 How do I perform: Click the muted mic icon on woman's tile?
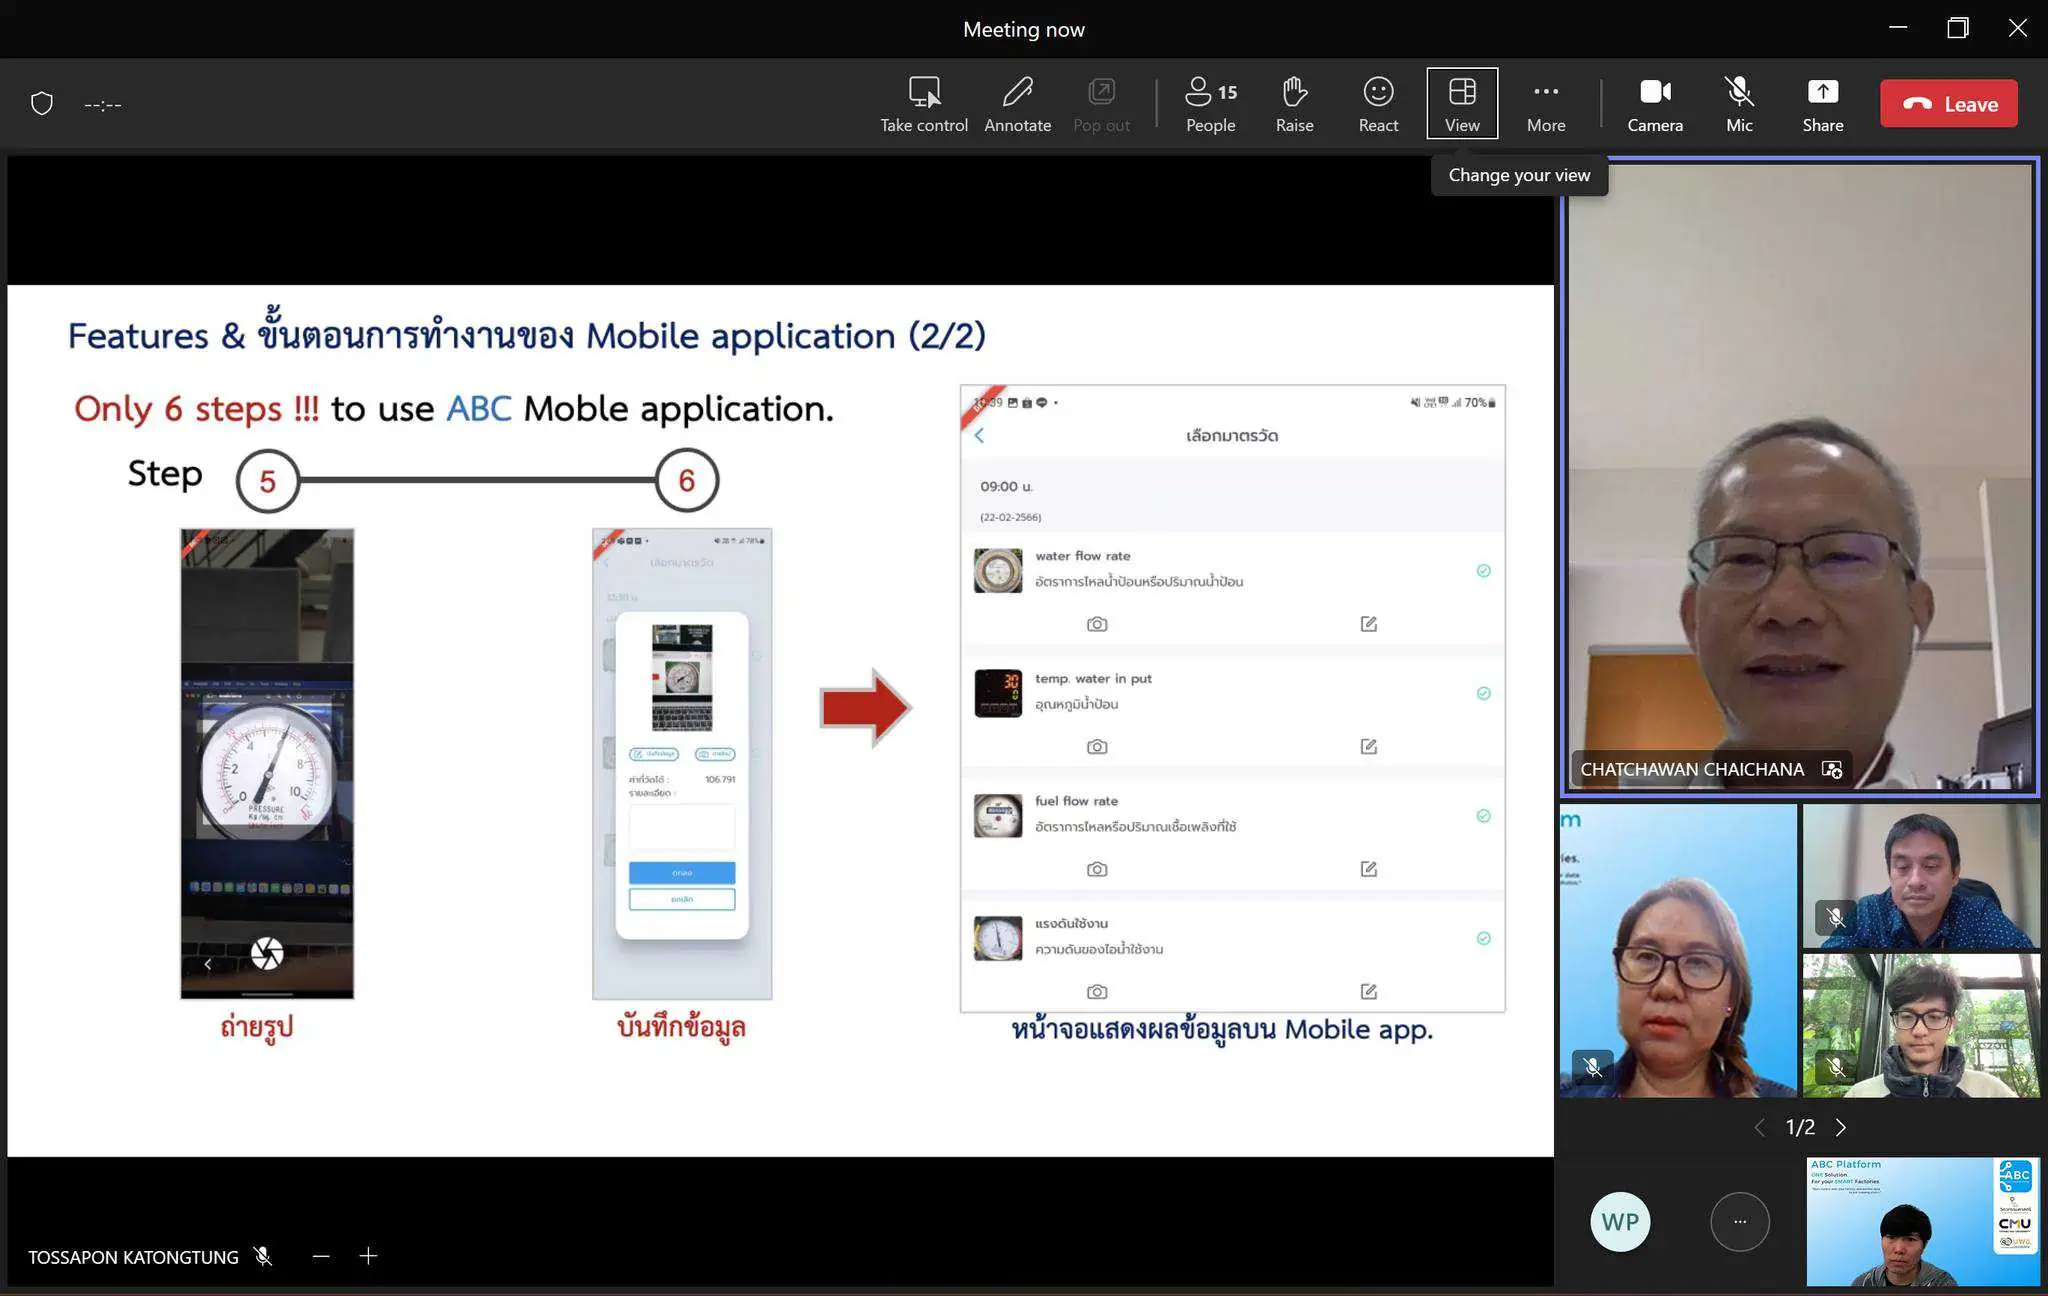(x=1593, y=1068)
